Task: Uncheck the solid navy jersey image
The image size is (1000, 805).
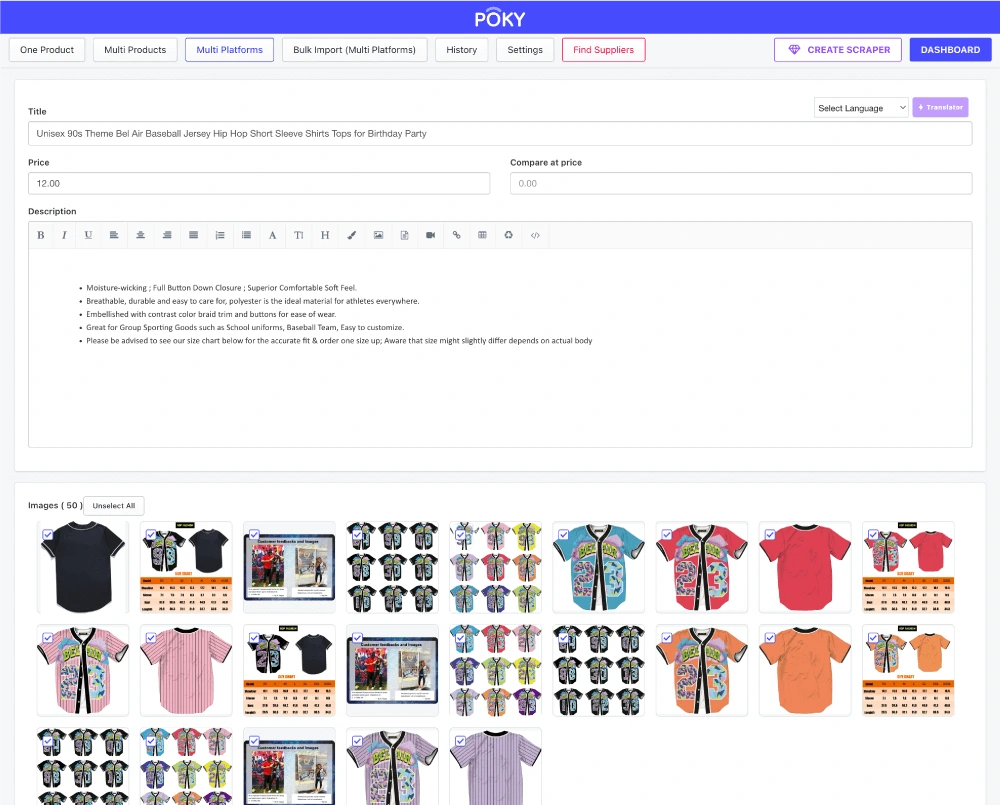Action: (48, 534)
